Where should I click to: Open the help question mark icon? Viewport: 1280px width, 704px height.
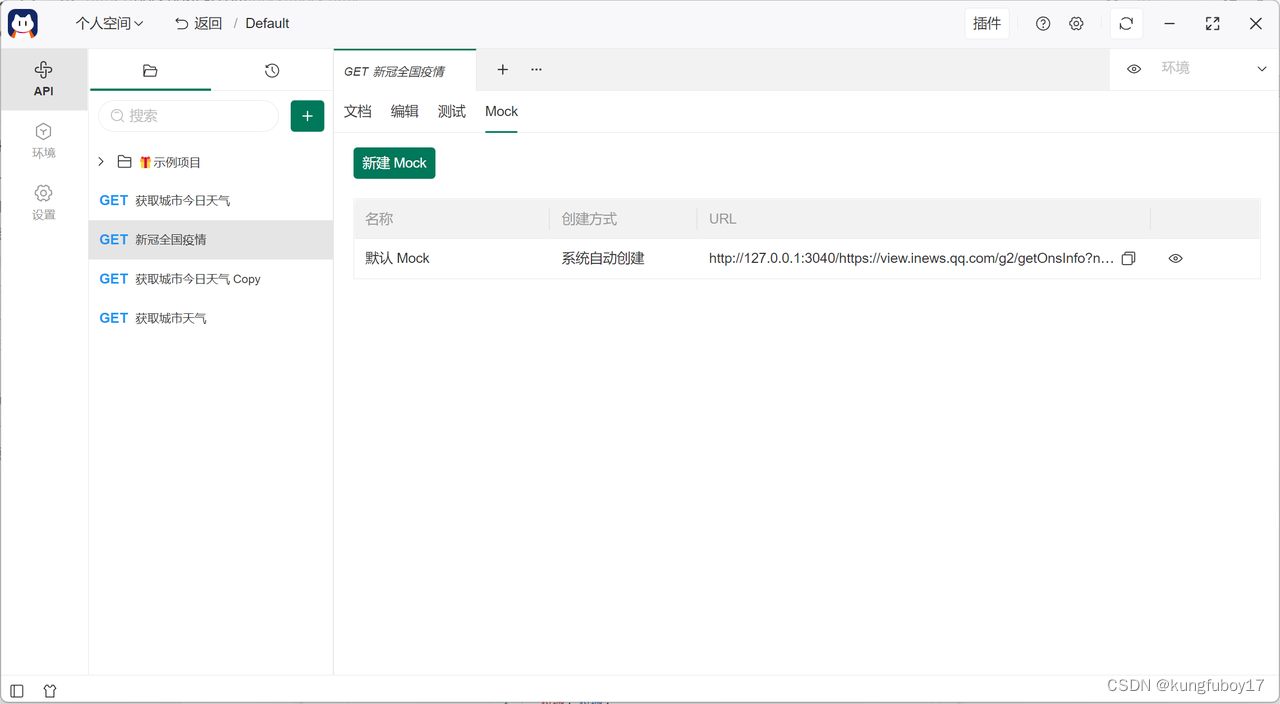1043,24
